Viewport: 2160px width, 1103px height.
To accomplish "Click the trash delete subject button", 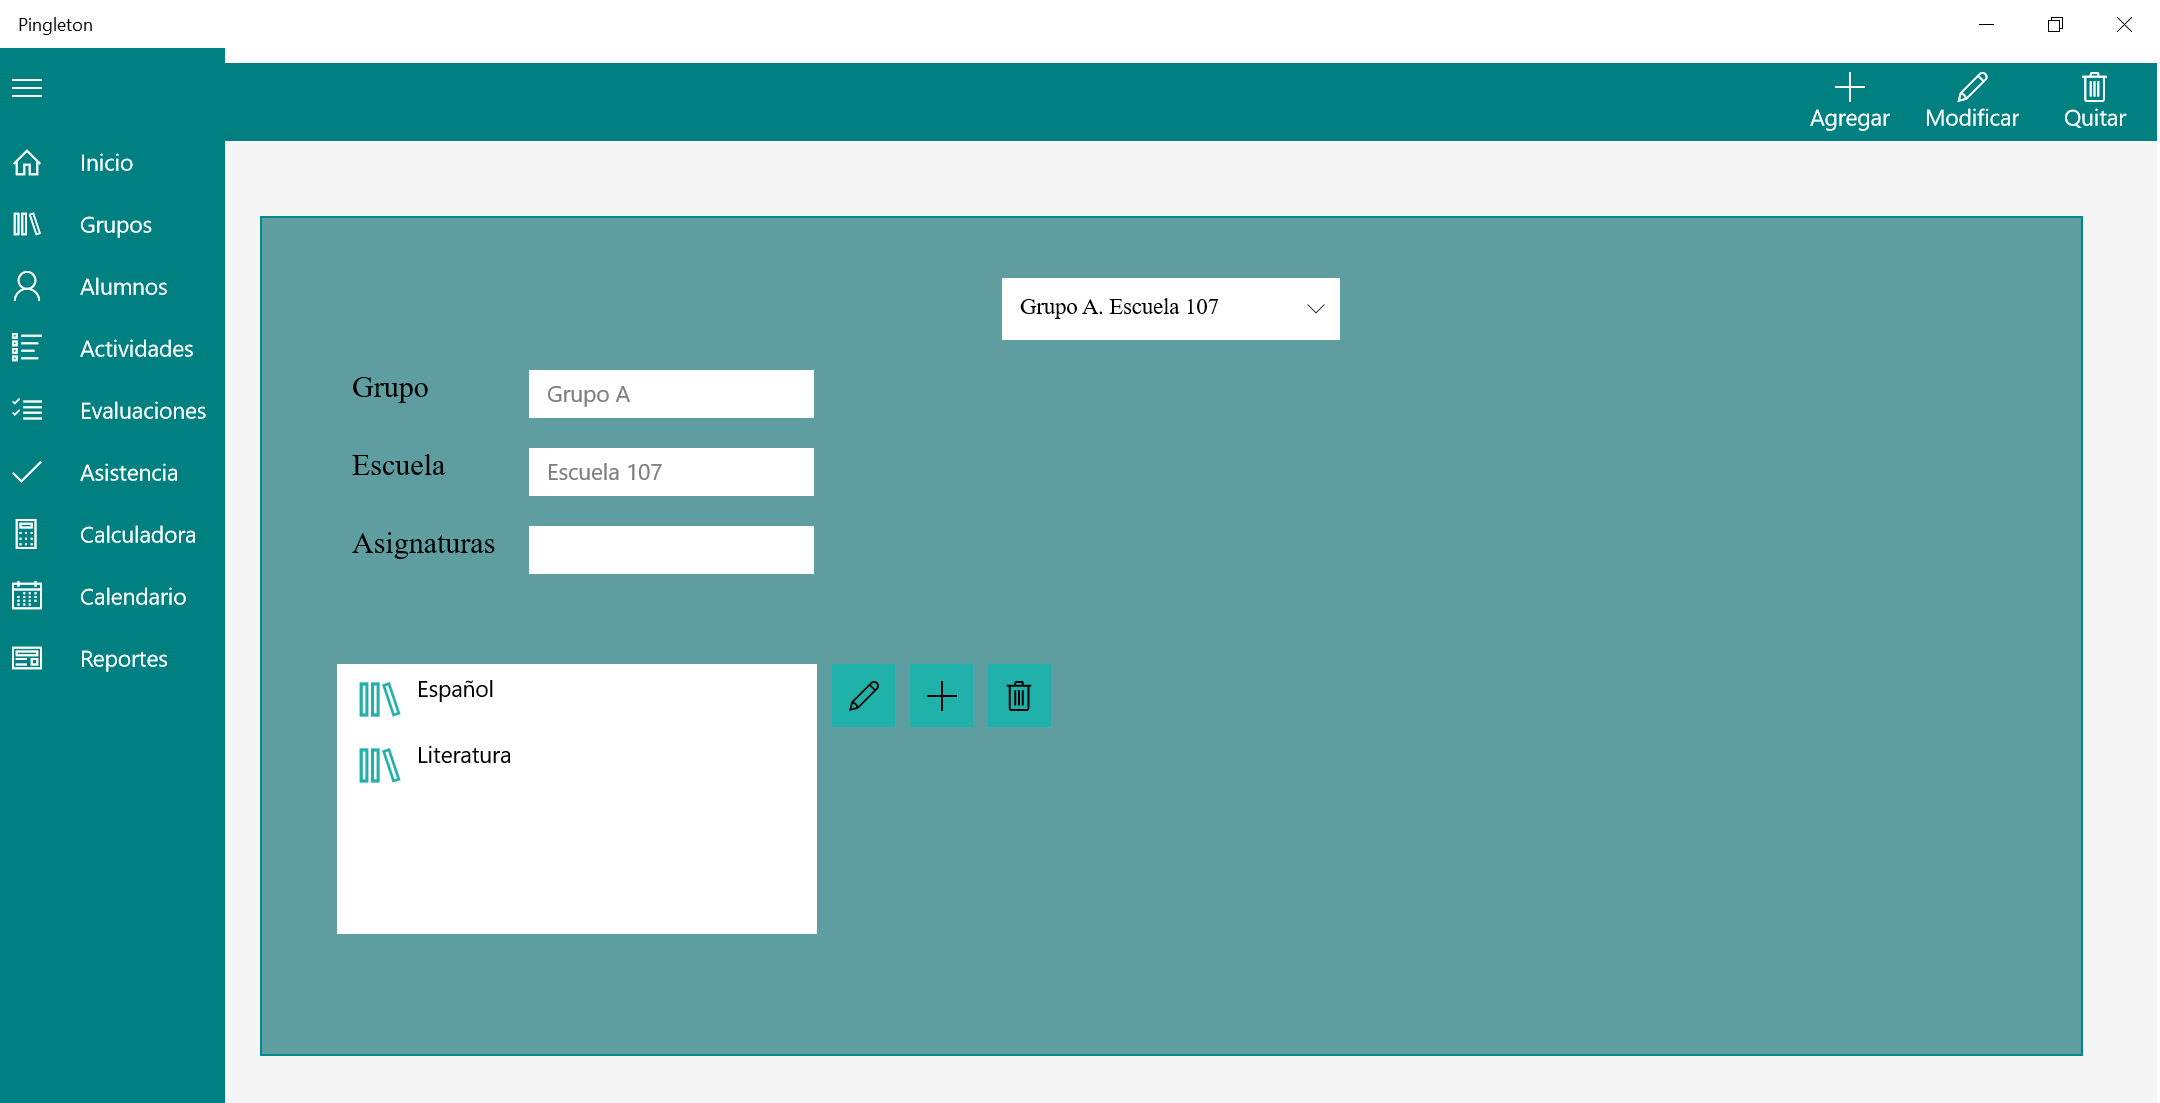I will point(1019,696).
